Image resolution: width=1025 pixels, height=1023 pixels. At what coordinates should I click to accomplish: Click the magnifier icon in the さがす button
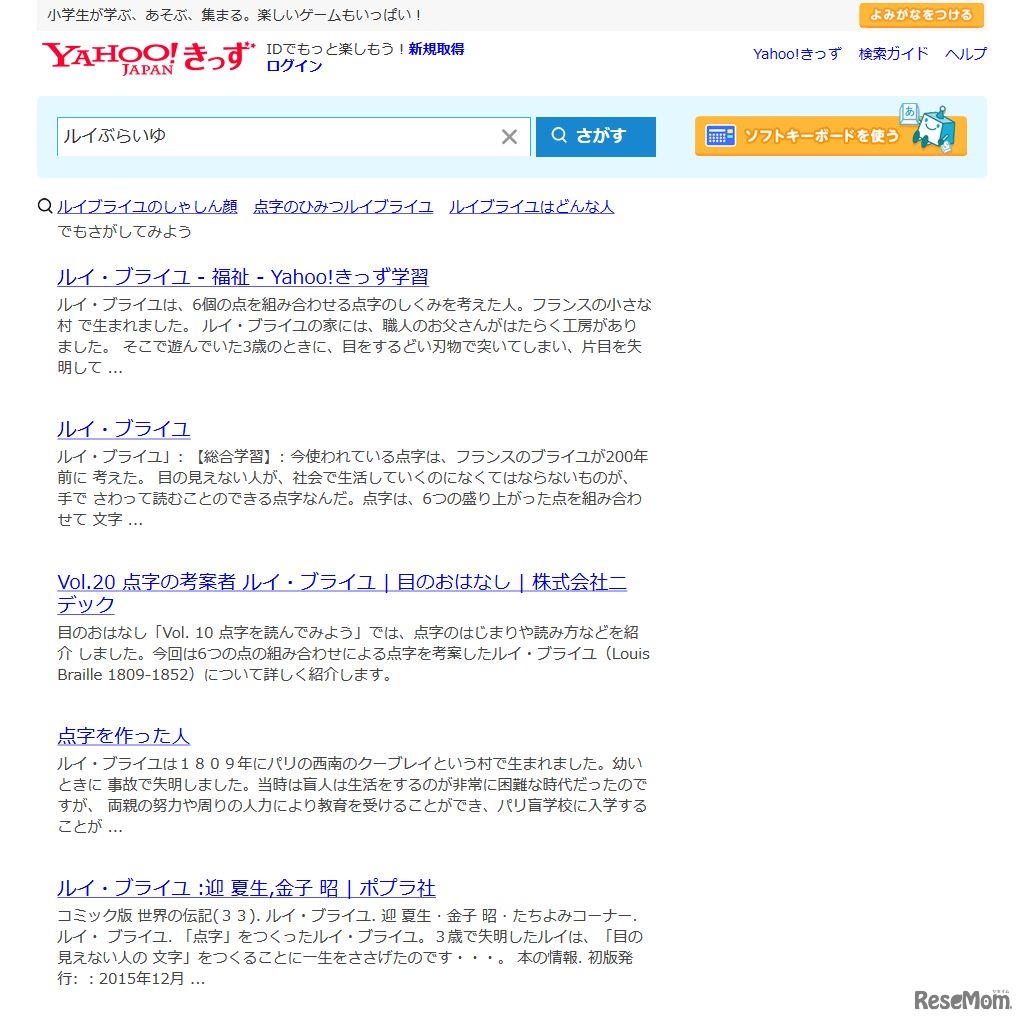click(x=560, y=136)
